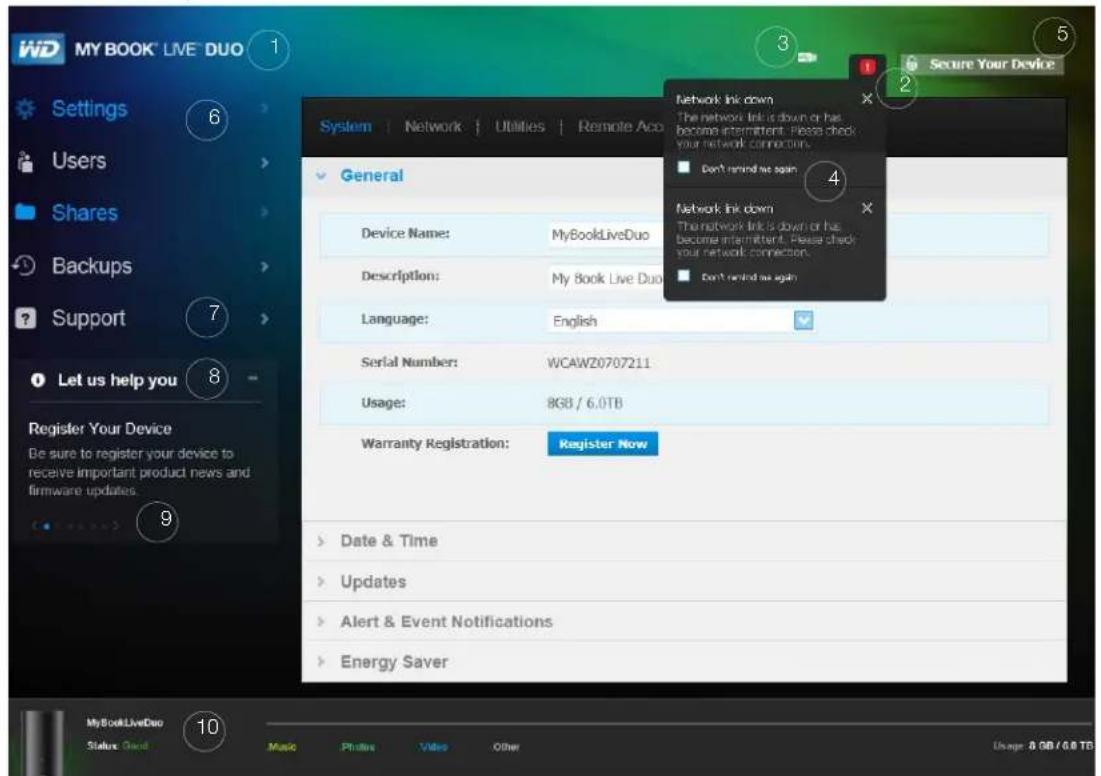This screenshot has height=776, width=1101.
Task: Open Support in the sidebar
Action: click(x=88, y=318)
